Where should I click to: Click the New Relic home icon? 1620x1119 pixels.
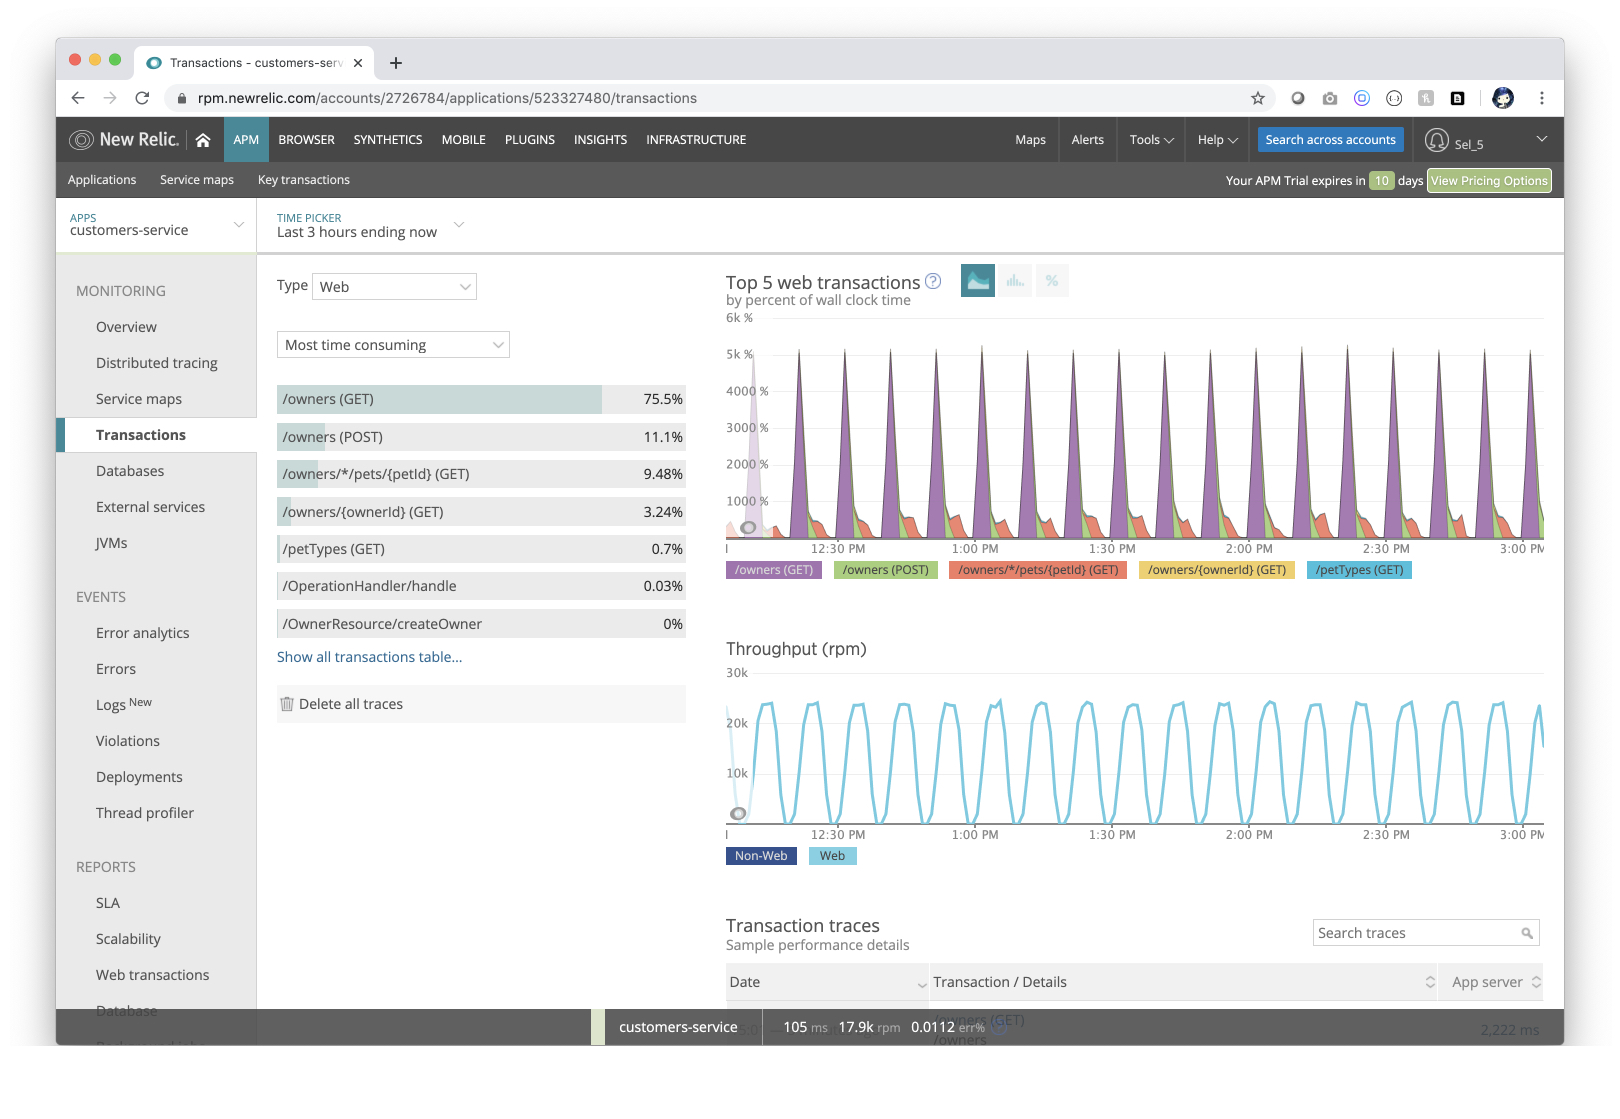(203, 140)
